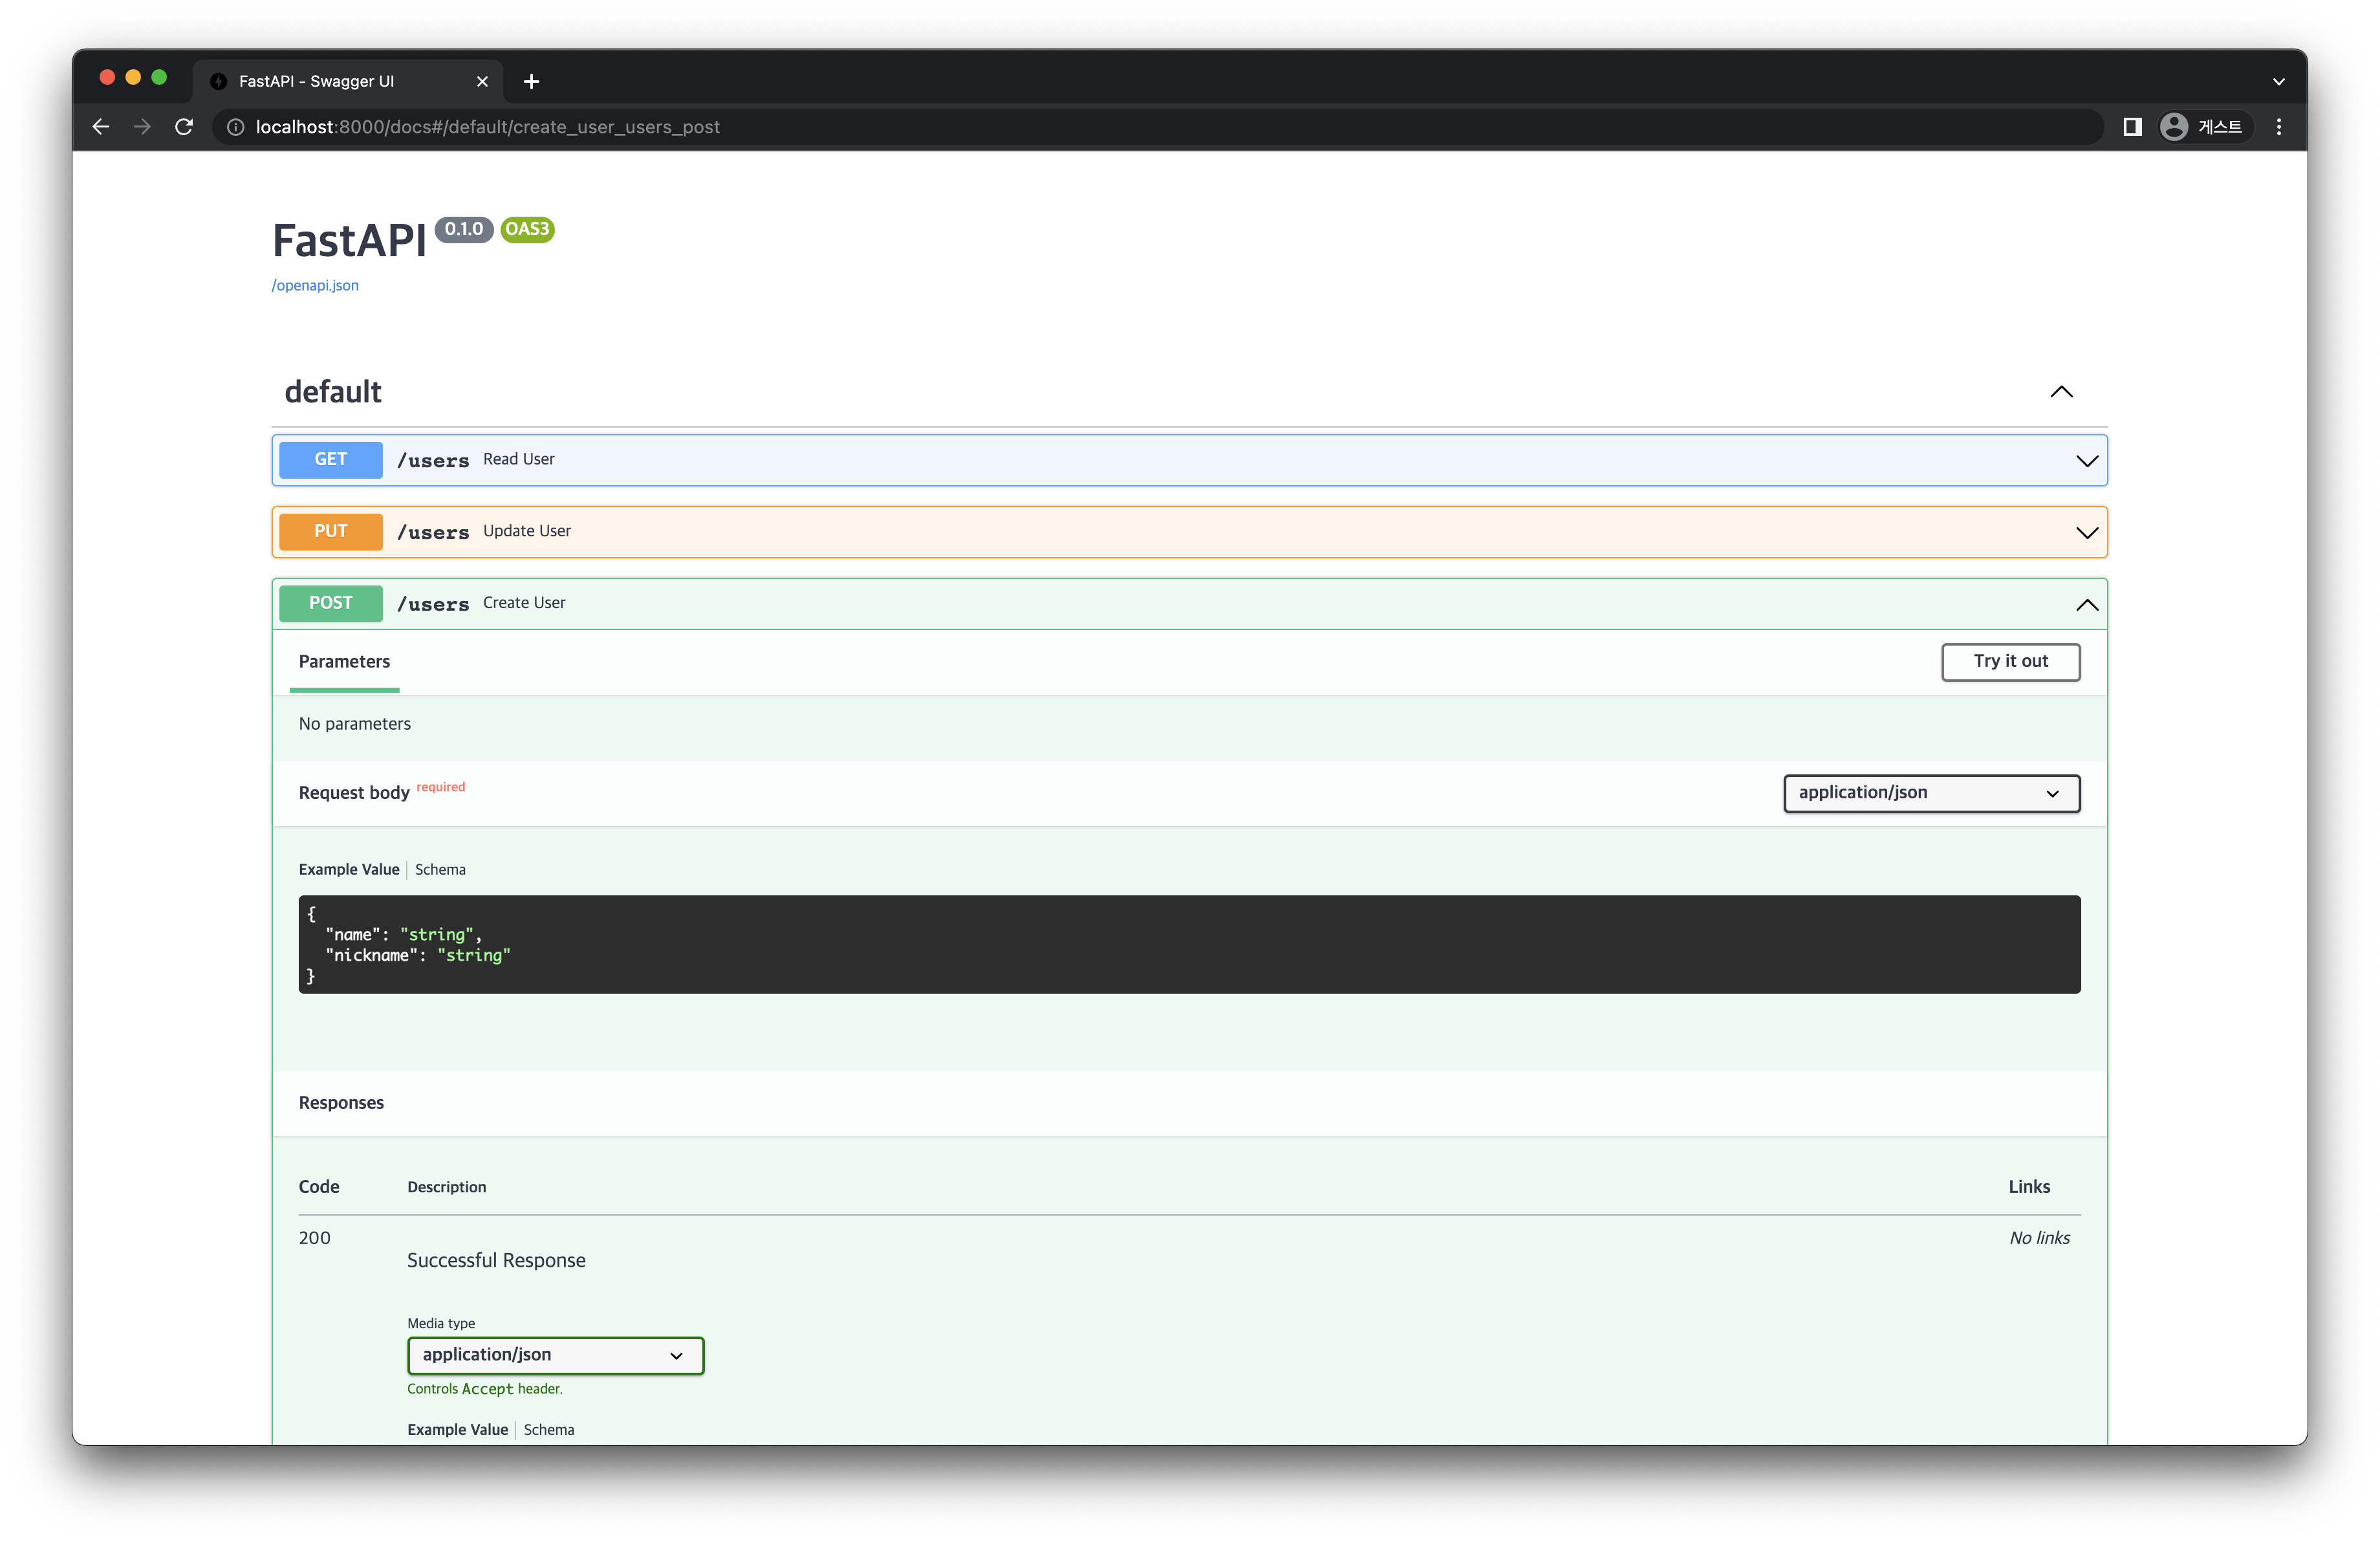Click the 0.1.0 version badge
2380x1541 pixels.
click(x=464, y=229)
